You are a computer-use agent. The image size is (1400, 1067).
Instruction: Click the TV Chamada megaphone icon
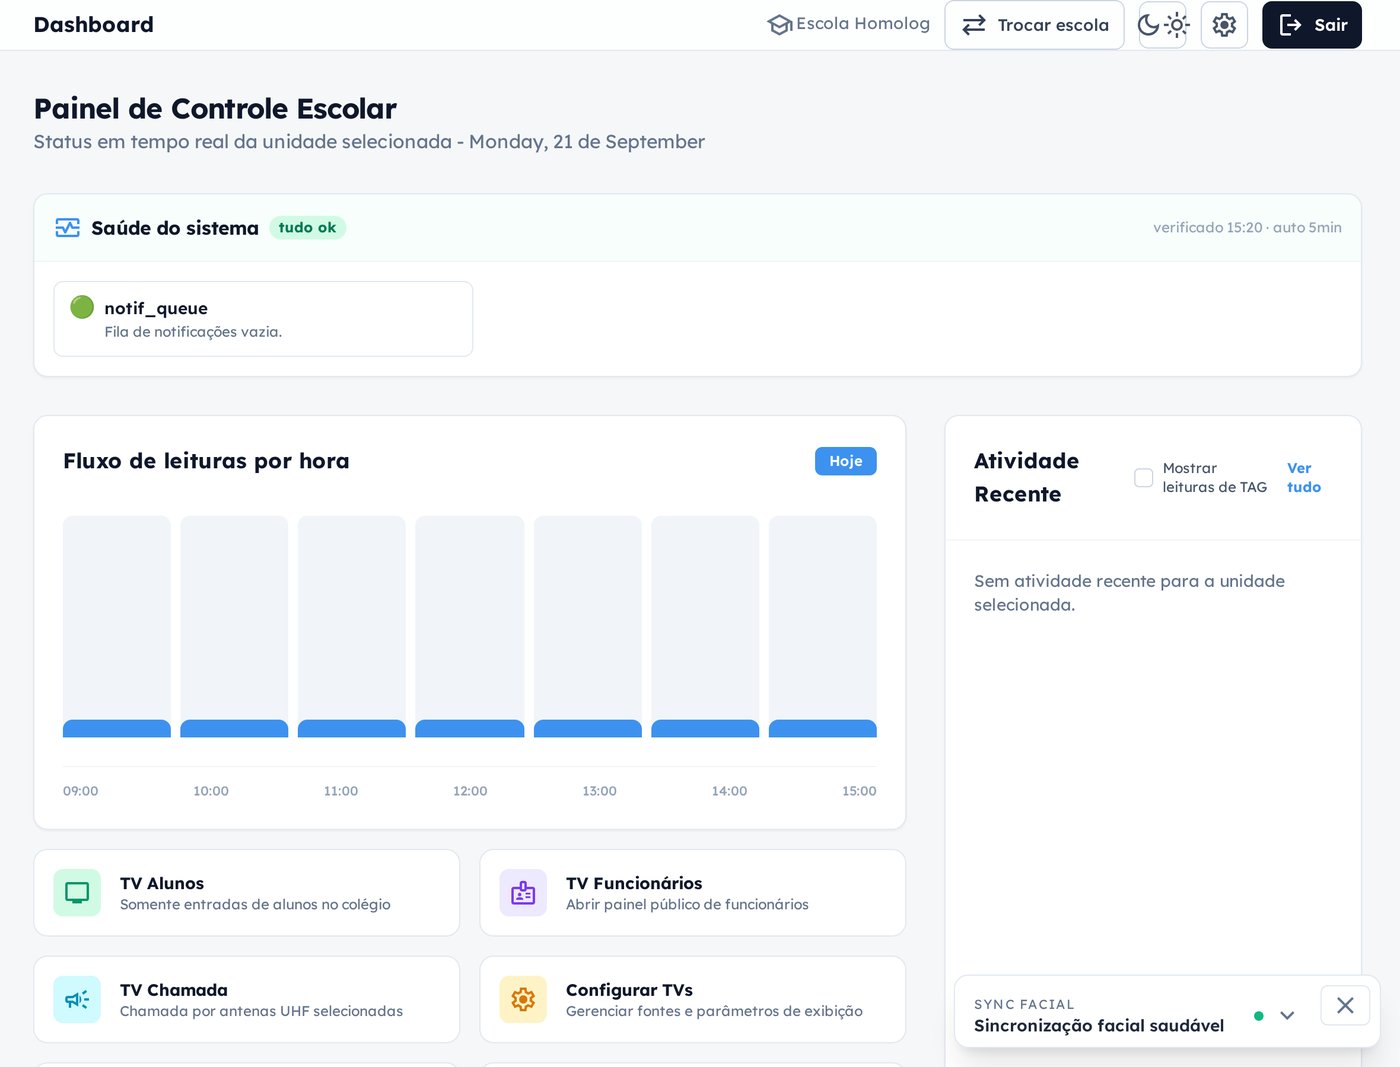pos(77,1000)
